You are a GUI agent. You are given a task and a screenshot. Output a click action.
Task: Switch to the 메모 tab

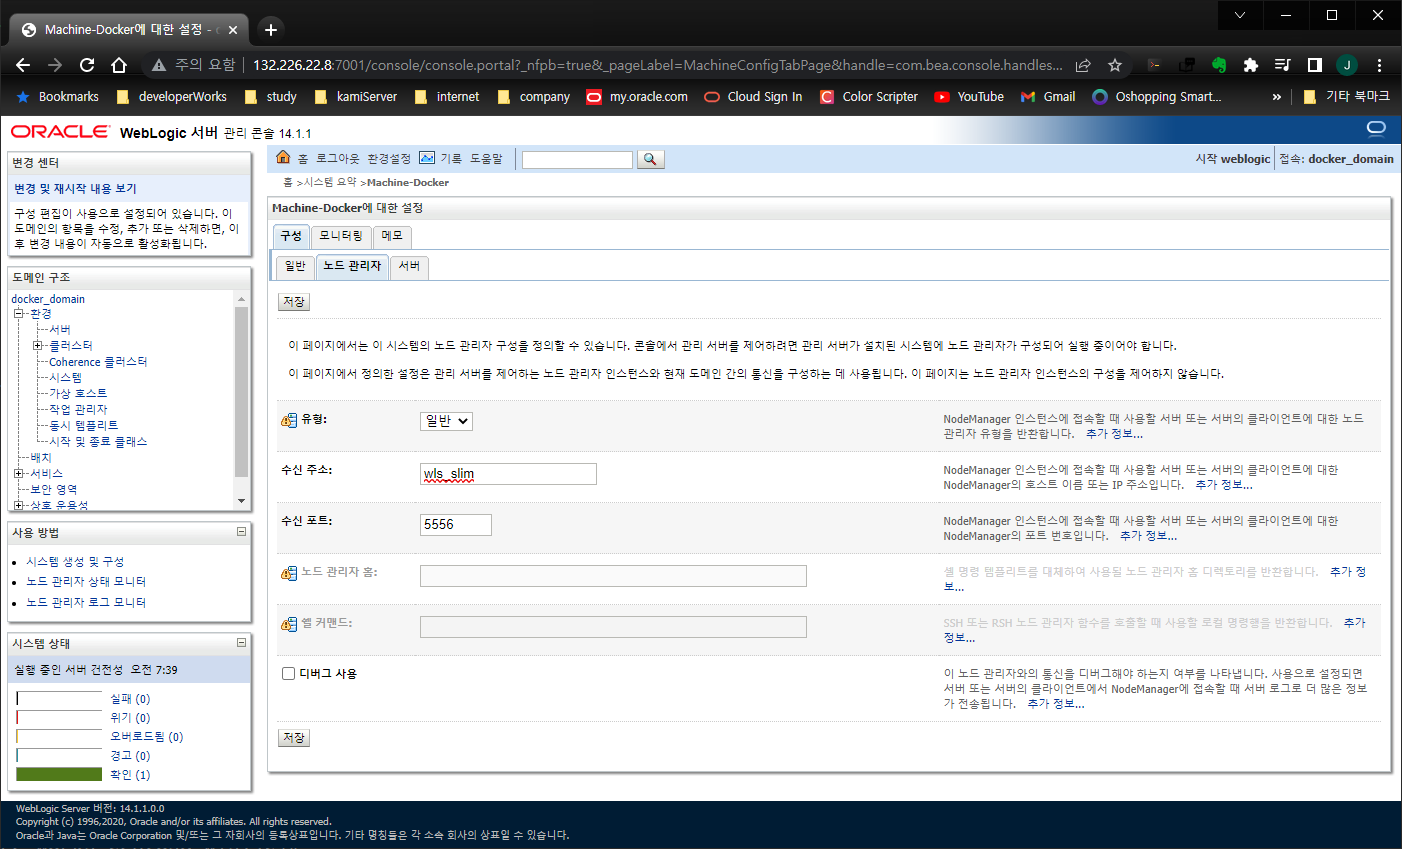pos(392,236)
